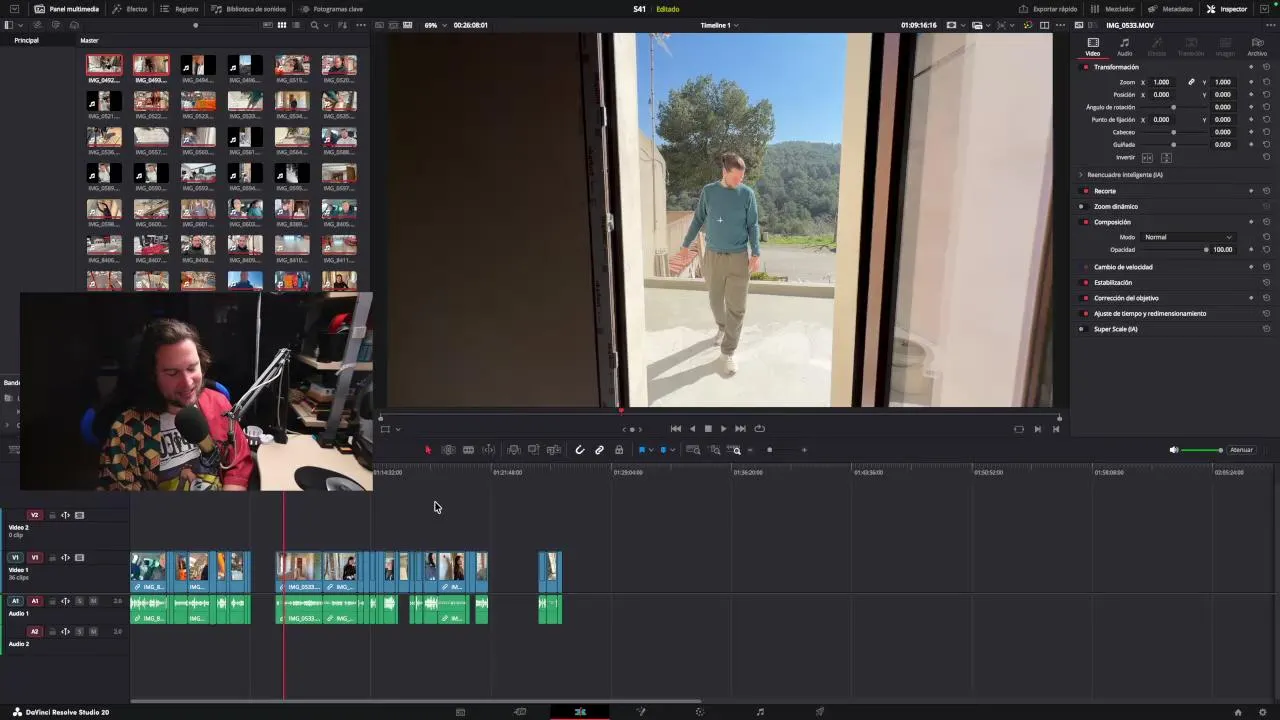Click the Atenuar button
Screen dimensions: 1280x720
click(x=1241, y=450)
